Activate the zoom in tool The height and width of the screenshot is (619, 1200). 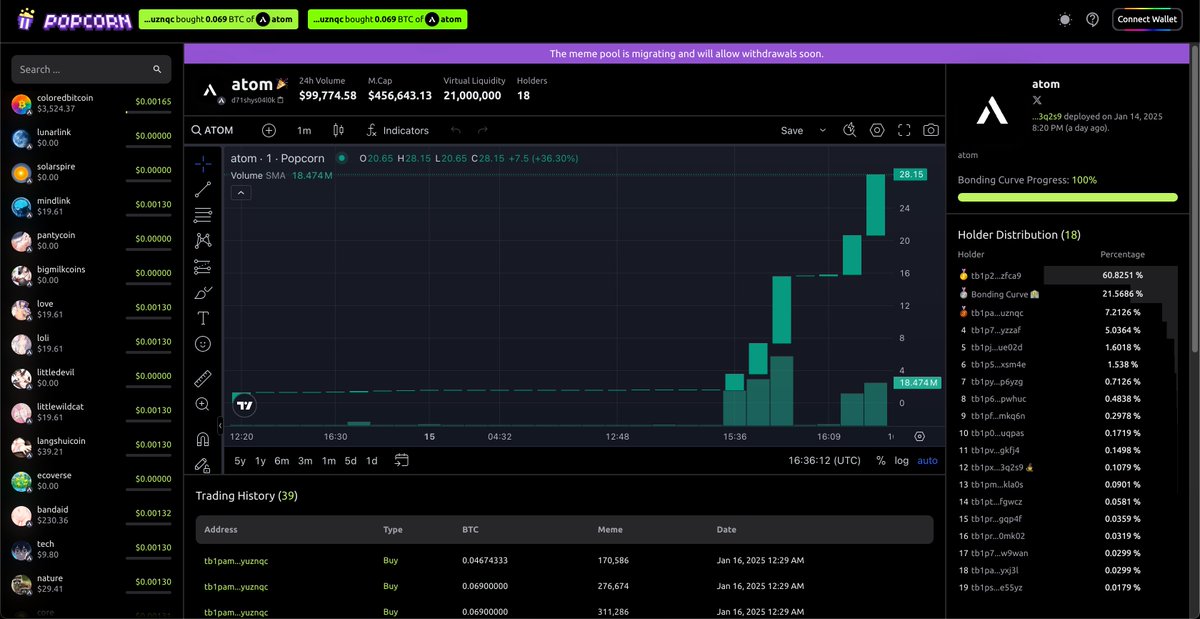point(203,404)
